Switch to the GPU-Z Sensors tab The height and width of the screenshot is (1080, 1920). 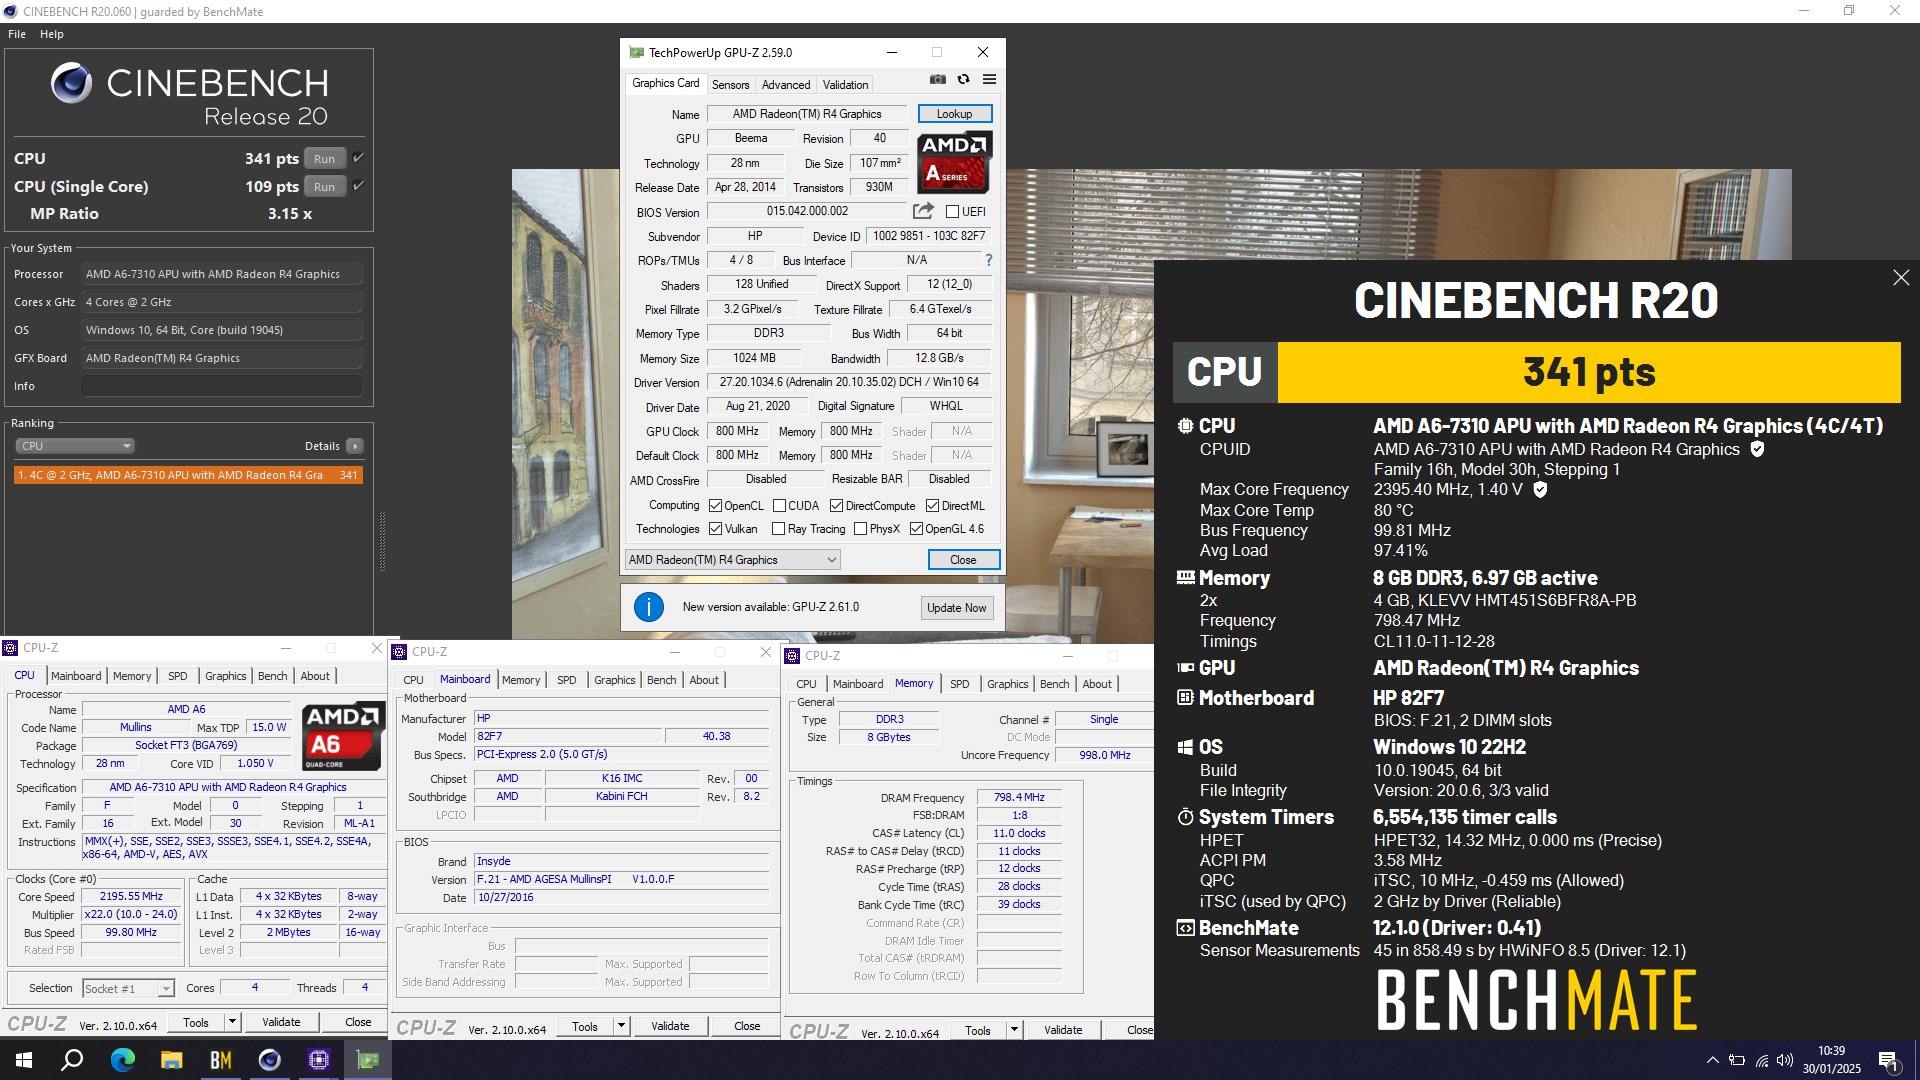(x=730, y=85)
